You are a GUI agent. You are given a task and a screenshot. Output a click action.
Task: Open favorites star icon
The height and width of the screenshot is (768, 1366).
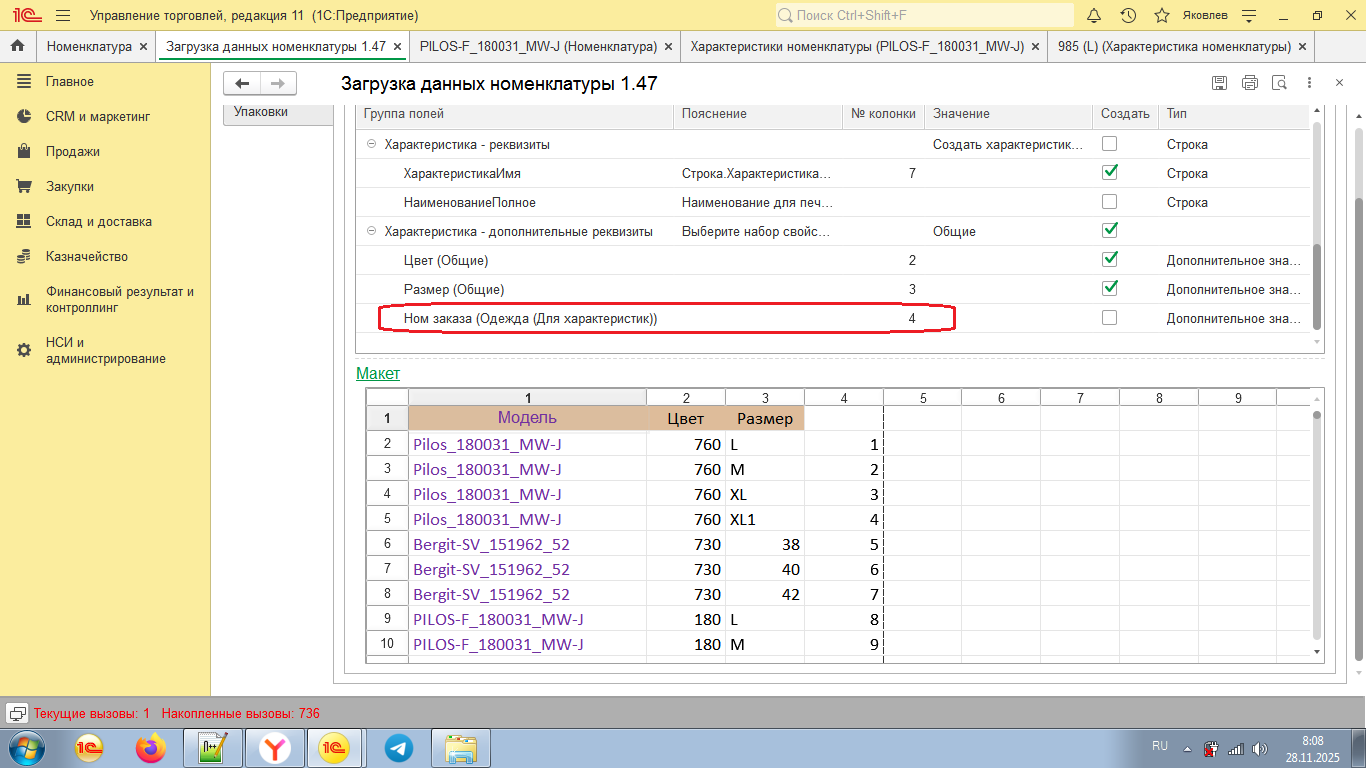pos(1161,16)
